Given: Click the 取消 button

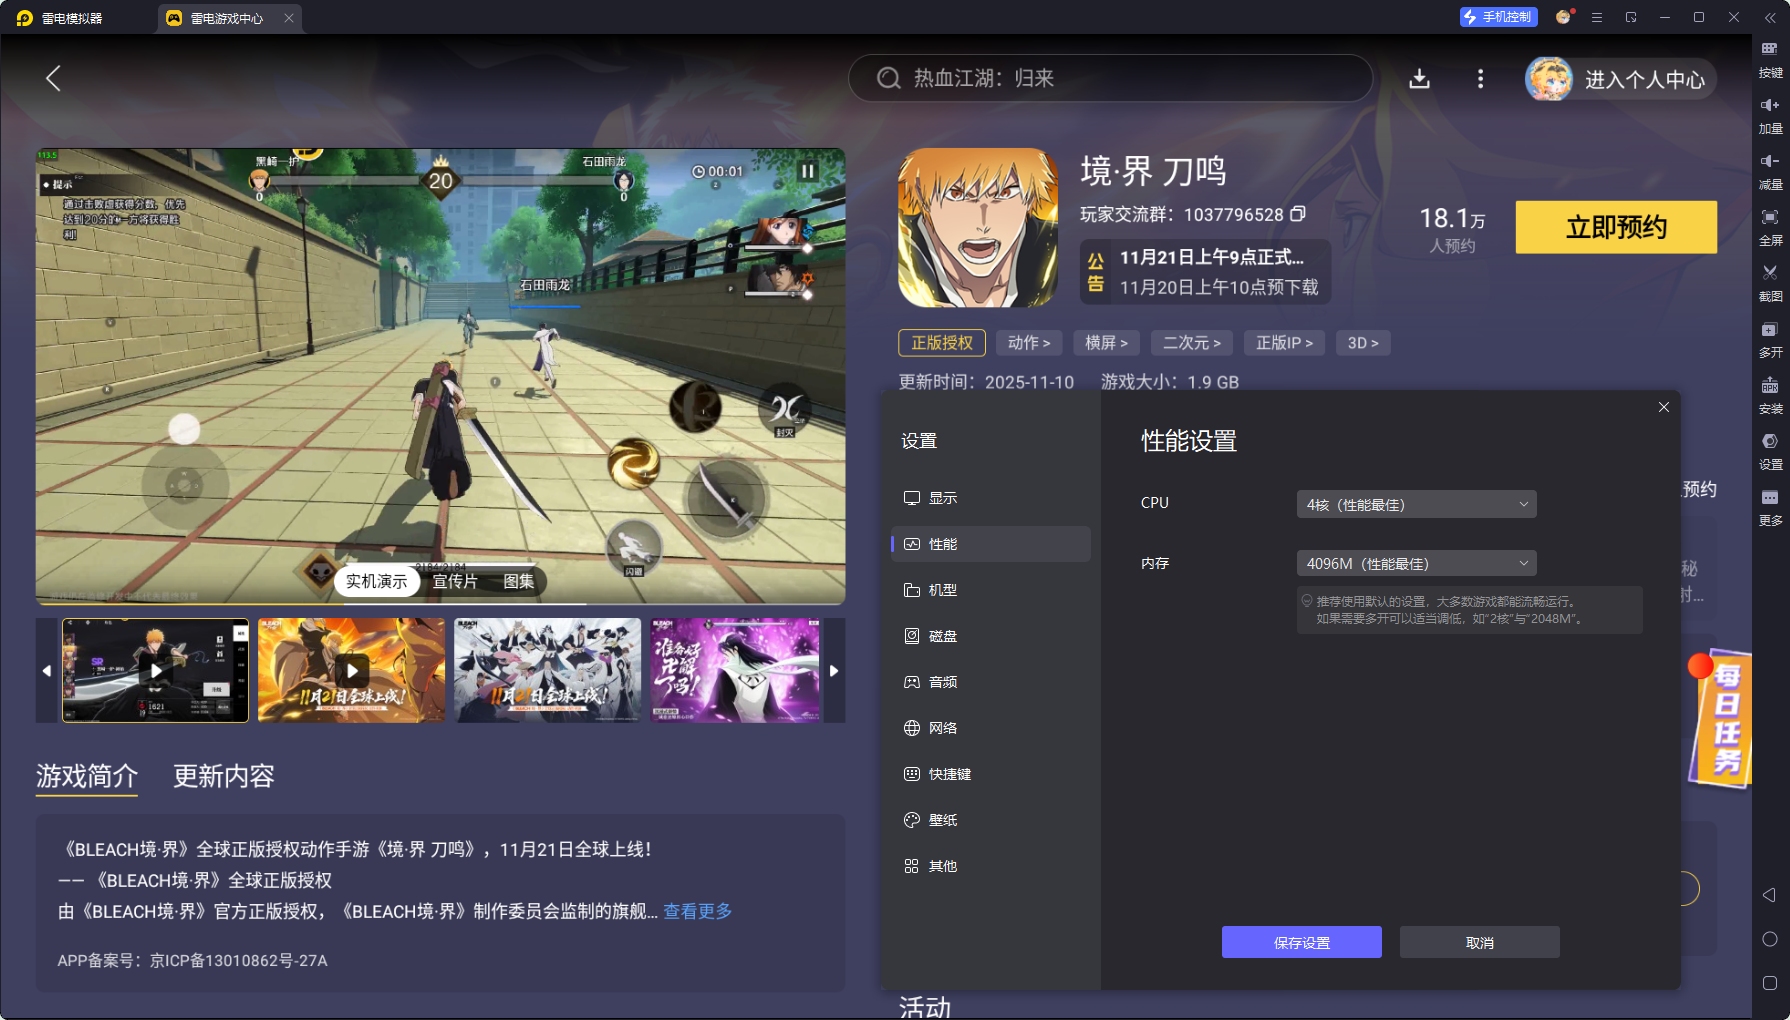Looking at the screenshot, I should [x=1480, y=942].
